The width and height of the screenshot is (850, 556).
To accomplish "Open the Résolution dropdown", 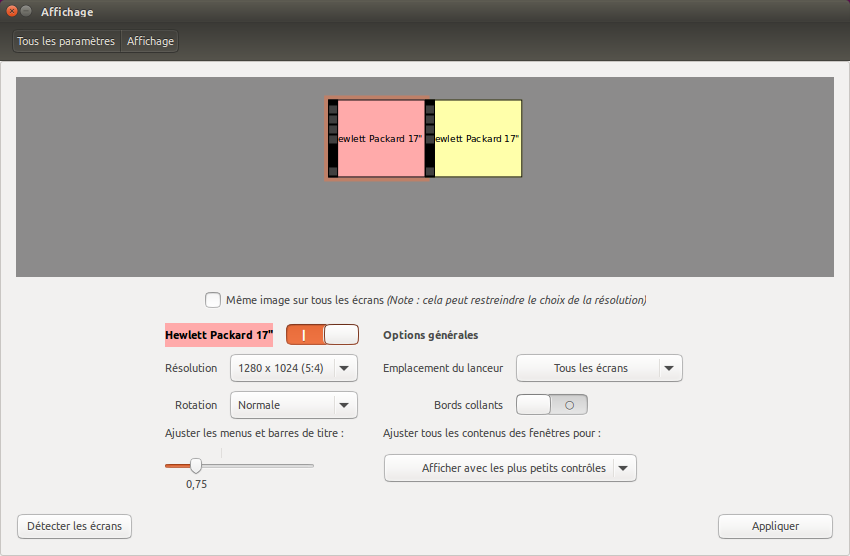I will 293,368.
